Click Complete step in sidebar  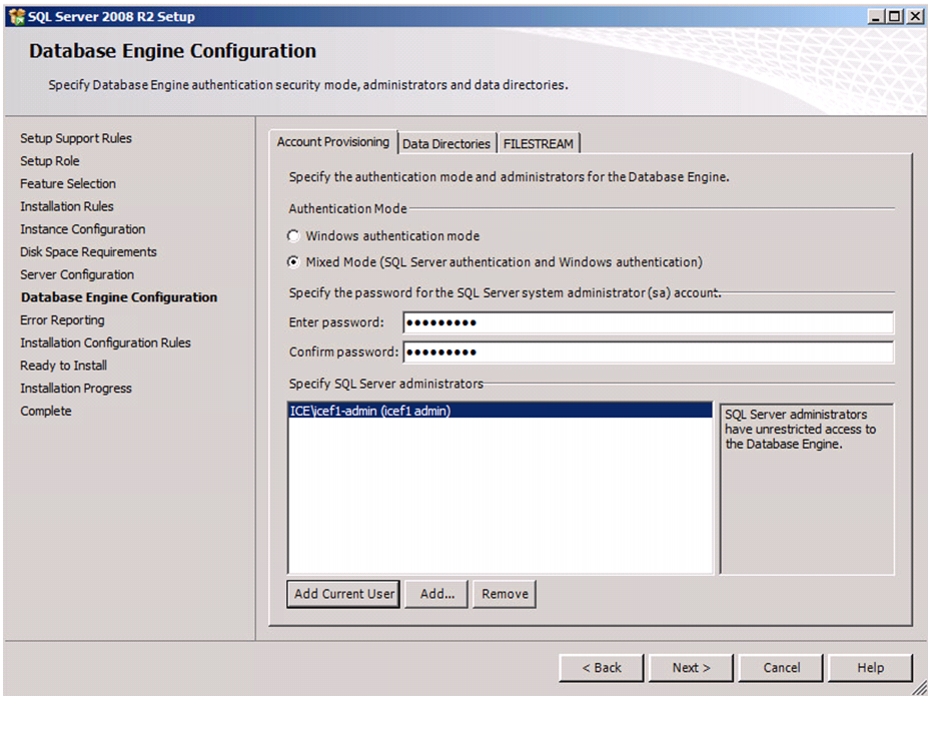tap(46, 411)
